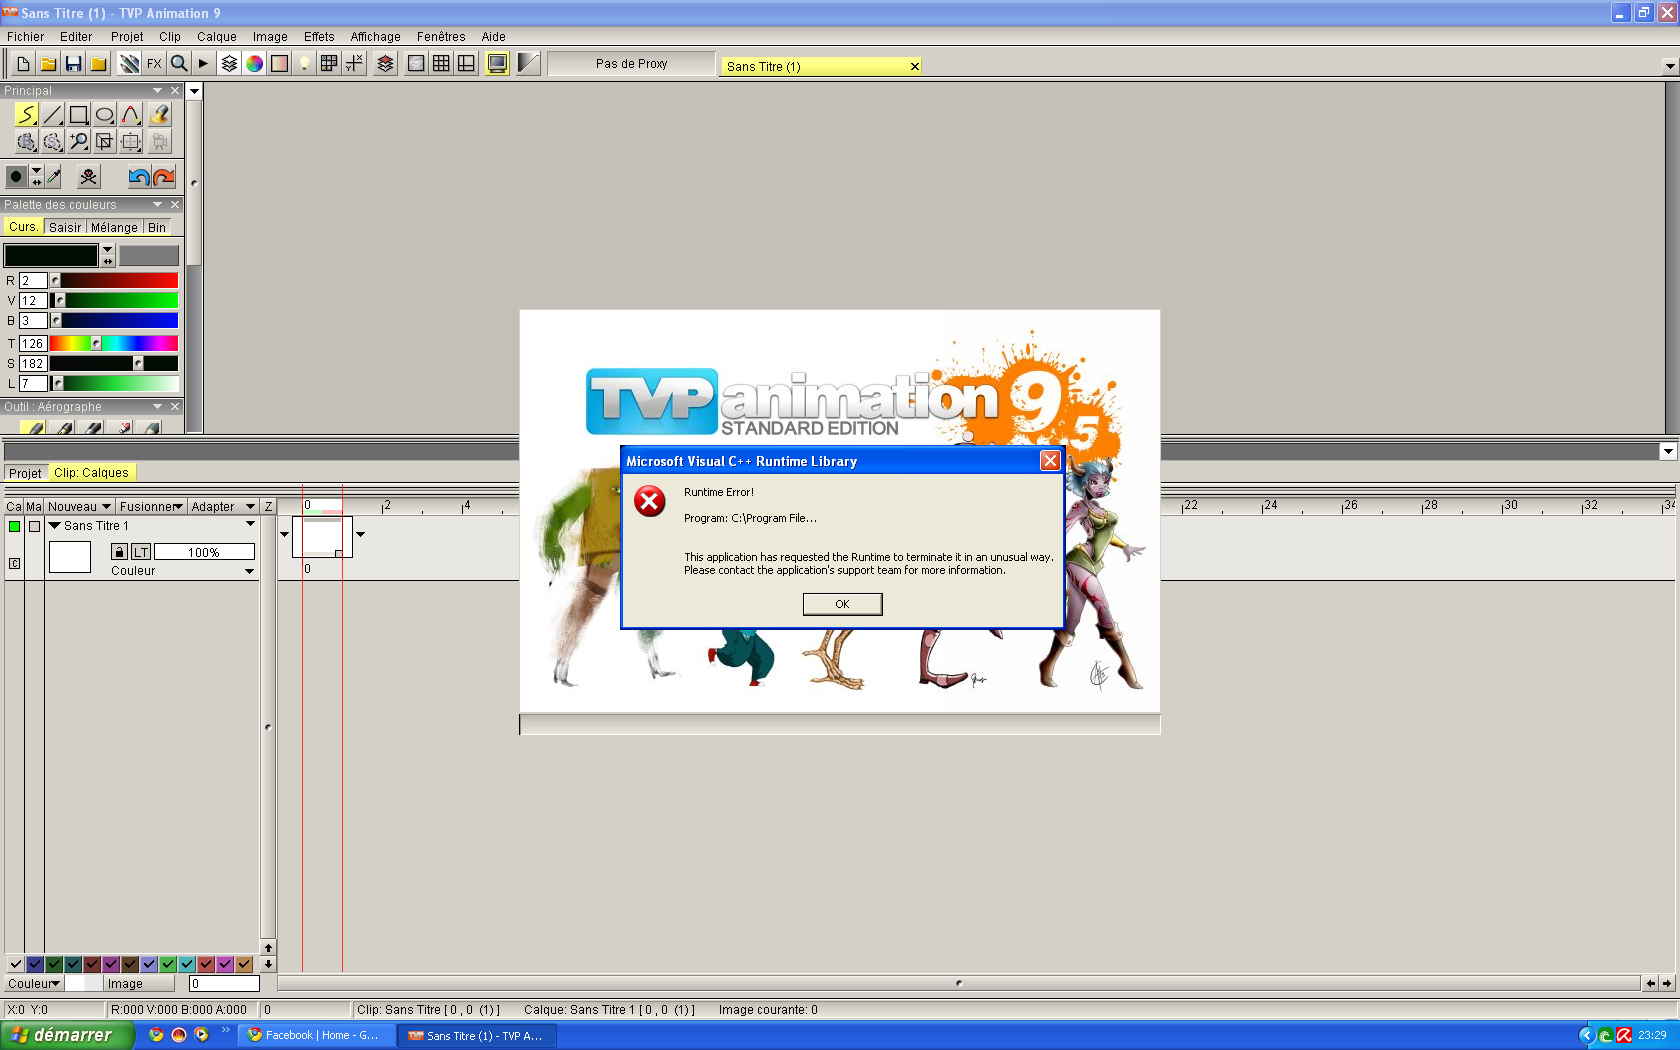Toggle the dark blue layer color group checkbox

tap(35, 964)
